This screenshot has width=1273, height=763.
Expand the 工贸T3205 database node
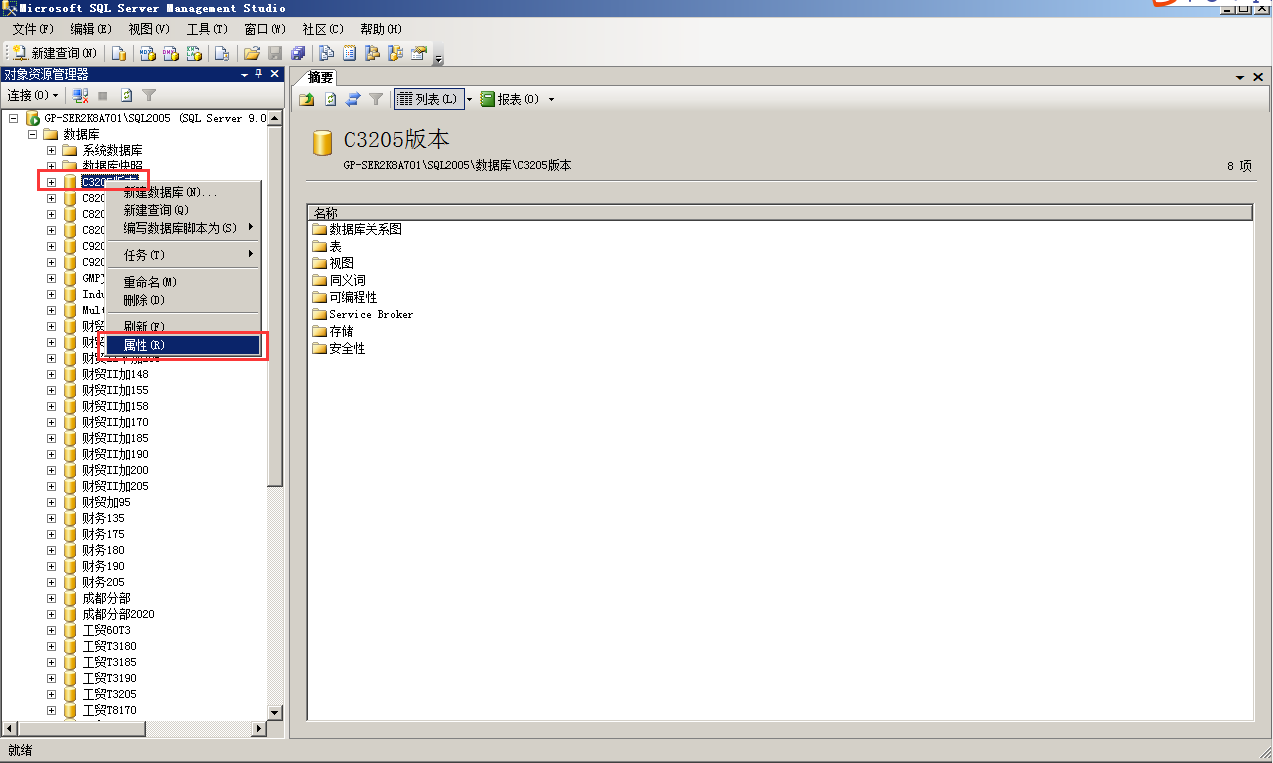(x=51, y=694)
